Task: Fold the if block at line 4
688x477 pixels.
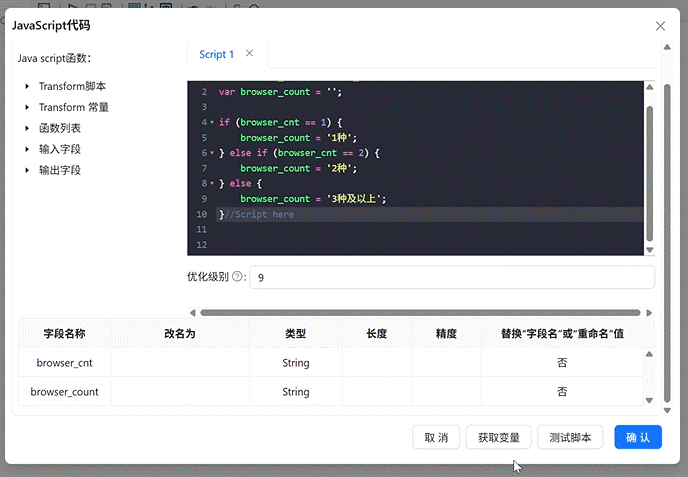Action: 212,122
